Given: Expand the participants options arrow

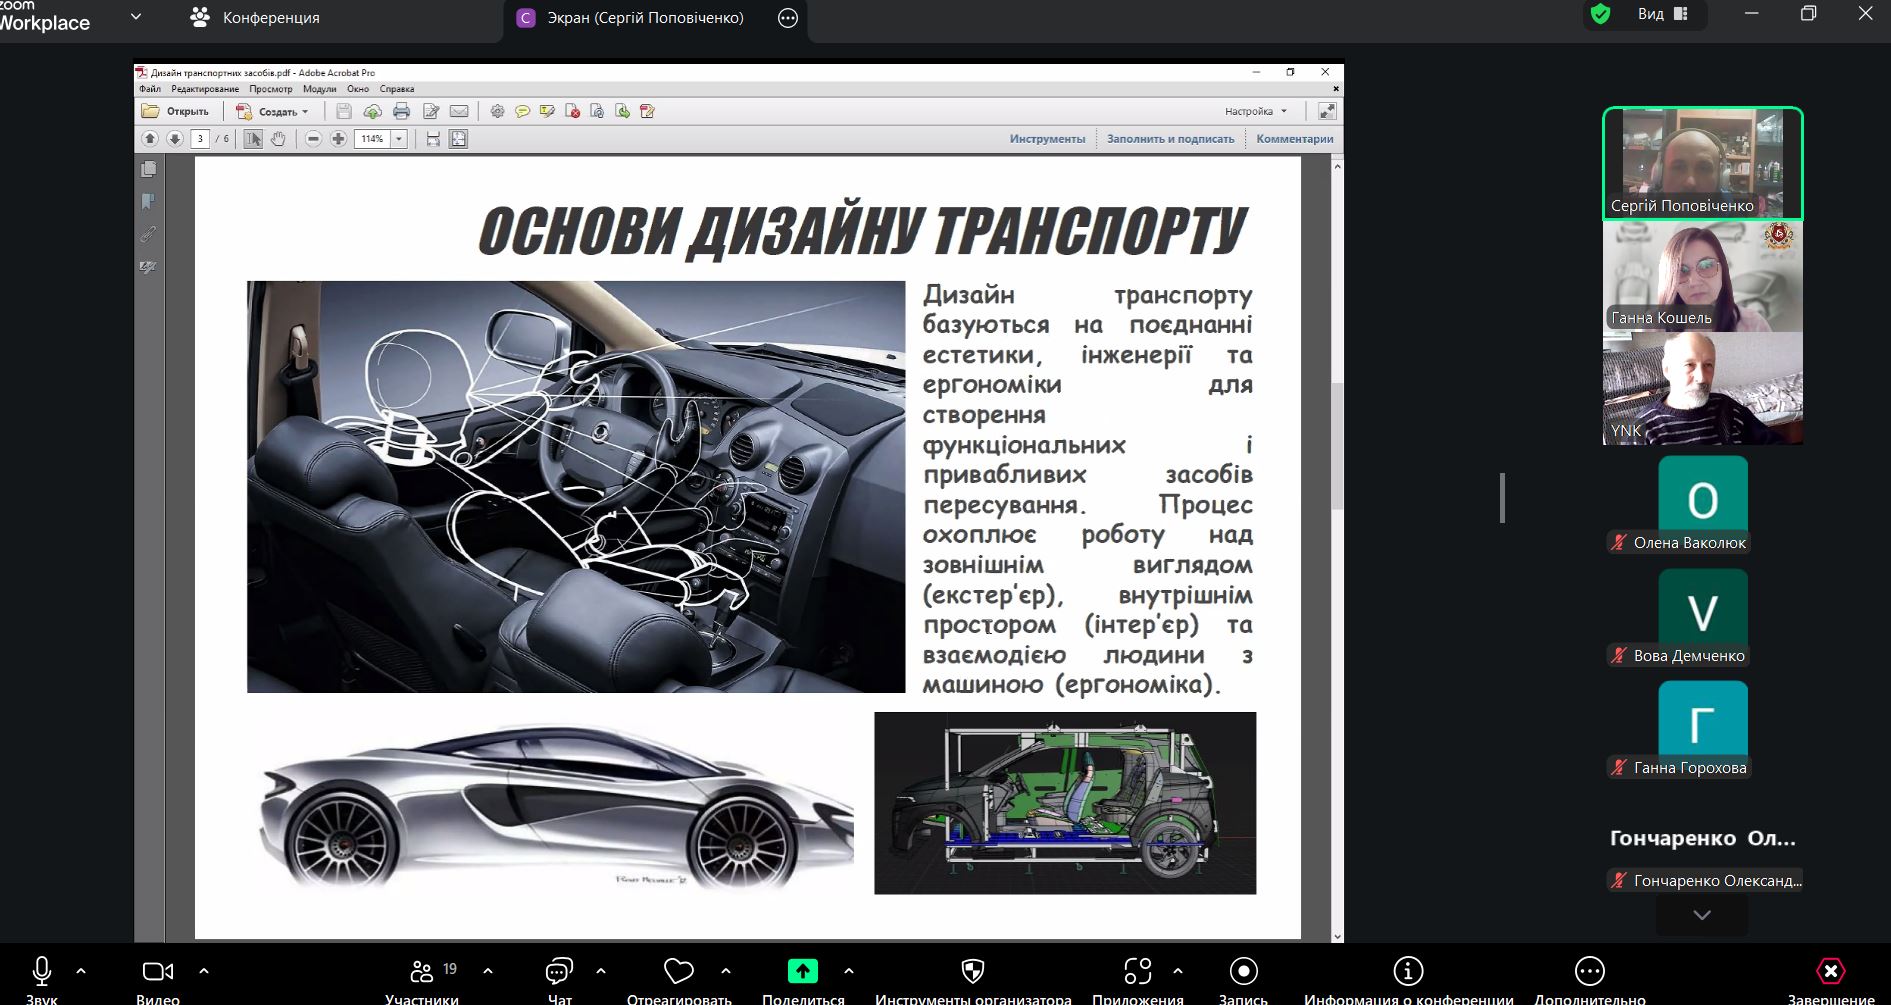Looking at the screenshot, I should (488, 970).
